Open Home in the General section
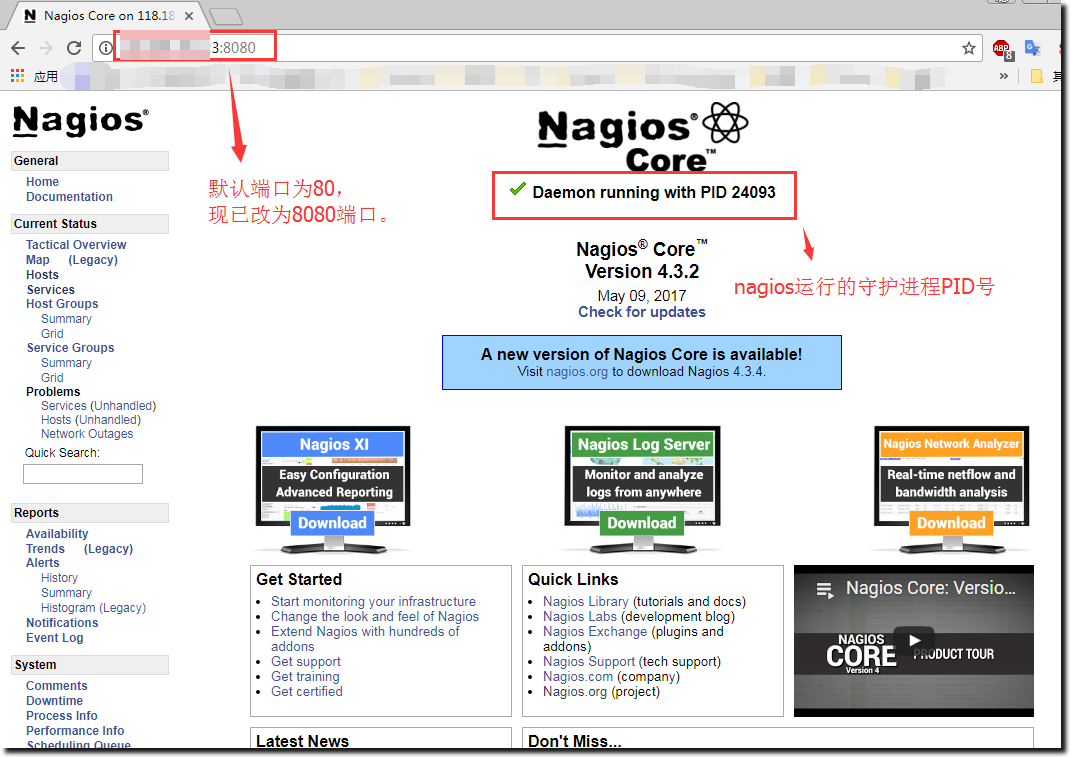Viewport: 1071px width, 757px height. tap(42, 182)
